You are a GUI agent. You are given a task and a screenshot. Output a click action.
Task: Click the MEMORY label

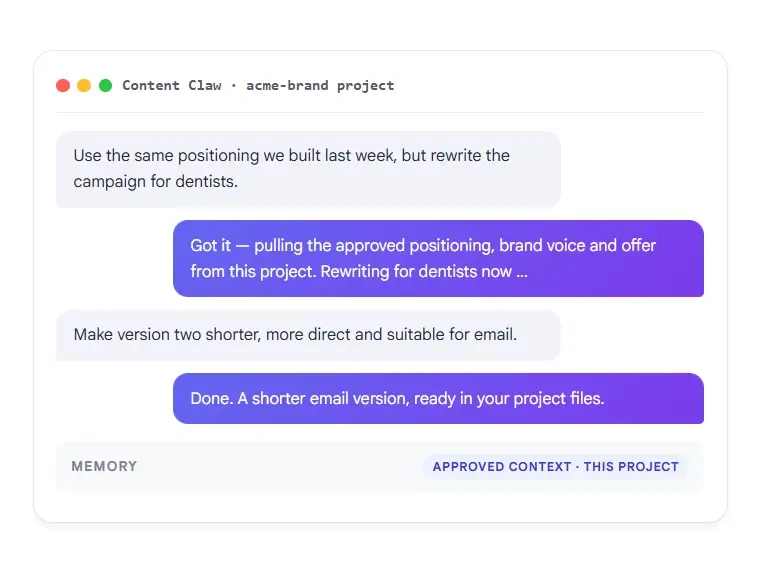(104, 467)
